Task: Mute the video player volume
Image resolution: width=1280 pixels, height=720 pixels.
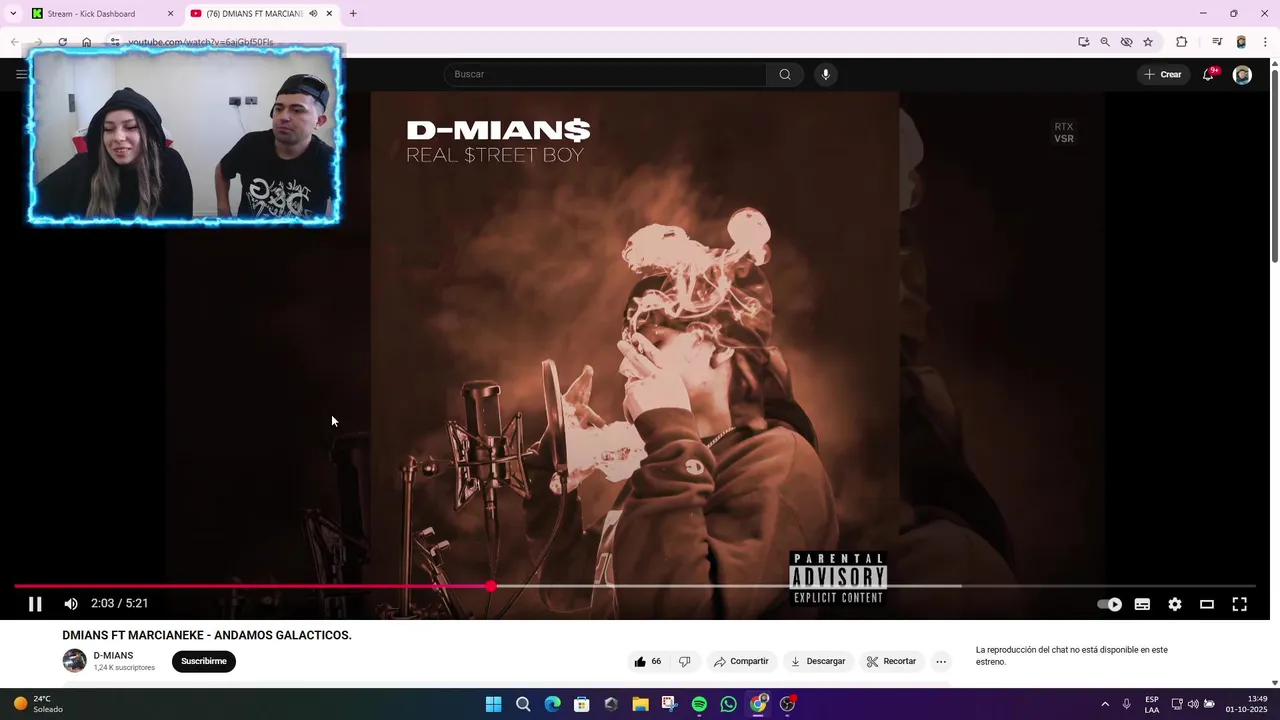Action: (71, 604)
